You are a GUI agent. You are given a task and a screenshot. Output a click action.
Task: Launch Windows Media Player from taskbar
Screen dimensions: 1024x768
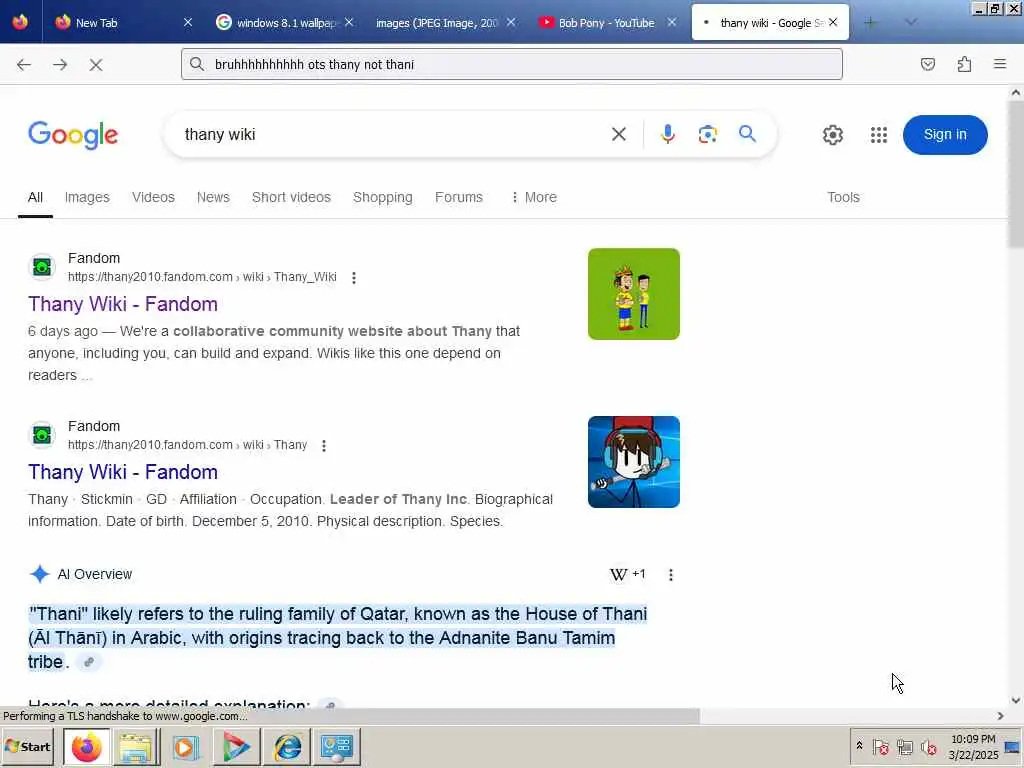click(186, 746)
